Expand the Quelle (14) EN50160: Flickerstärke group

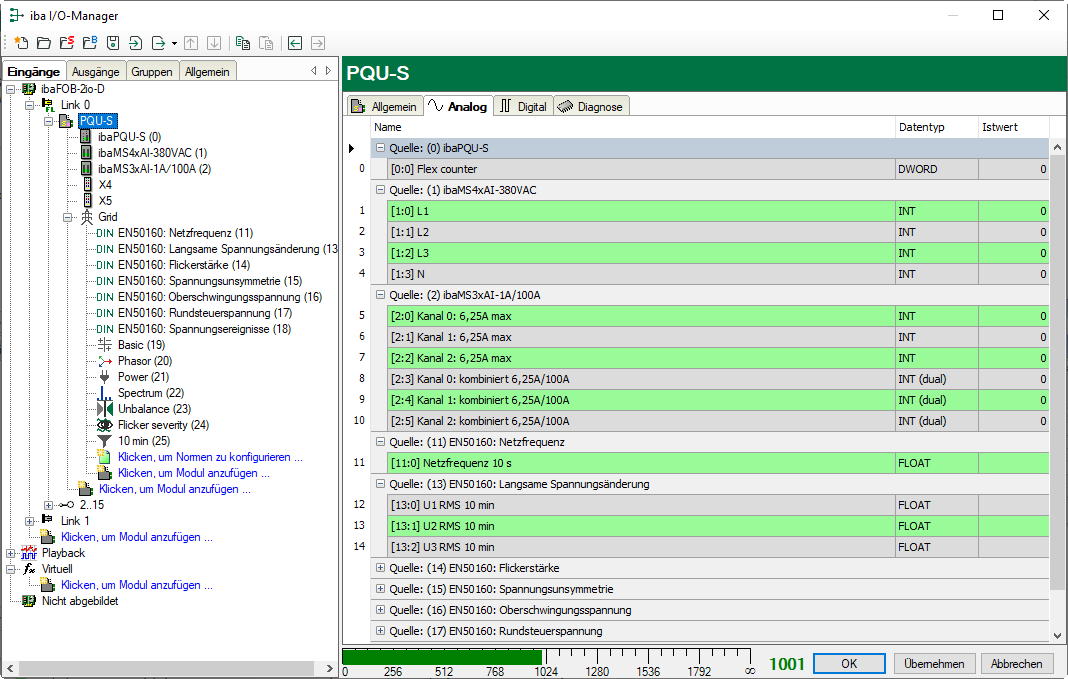pyautogui.click(x=380, y=568)
